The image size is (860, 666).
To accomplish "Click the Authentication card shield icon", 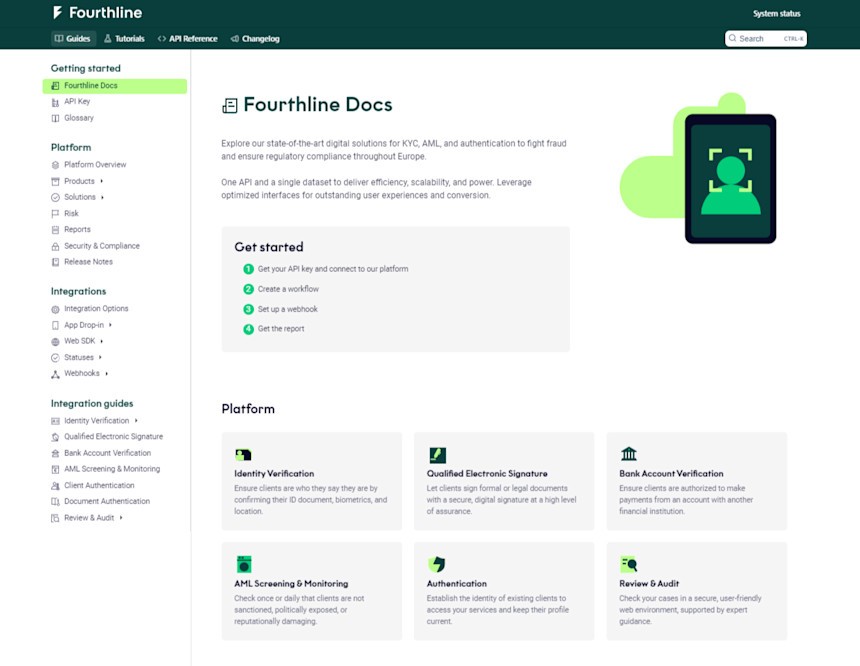I will click(x=437, y=564).
